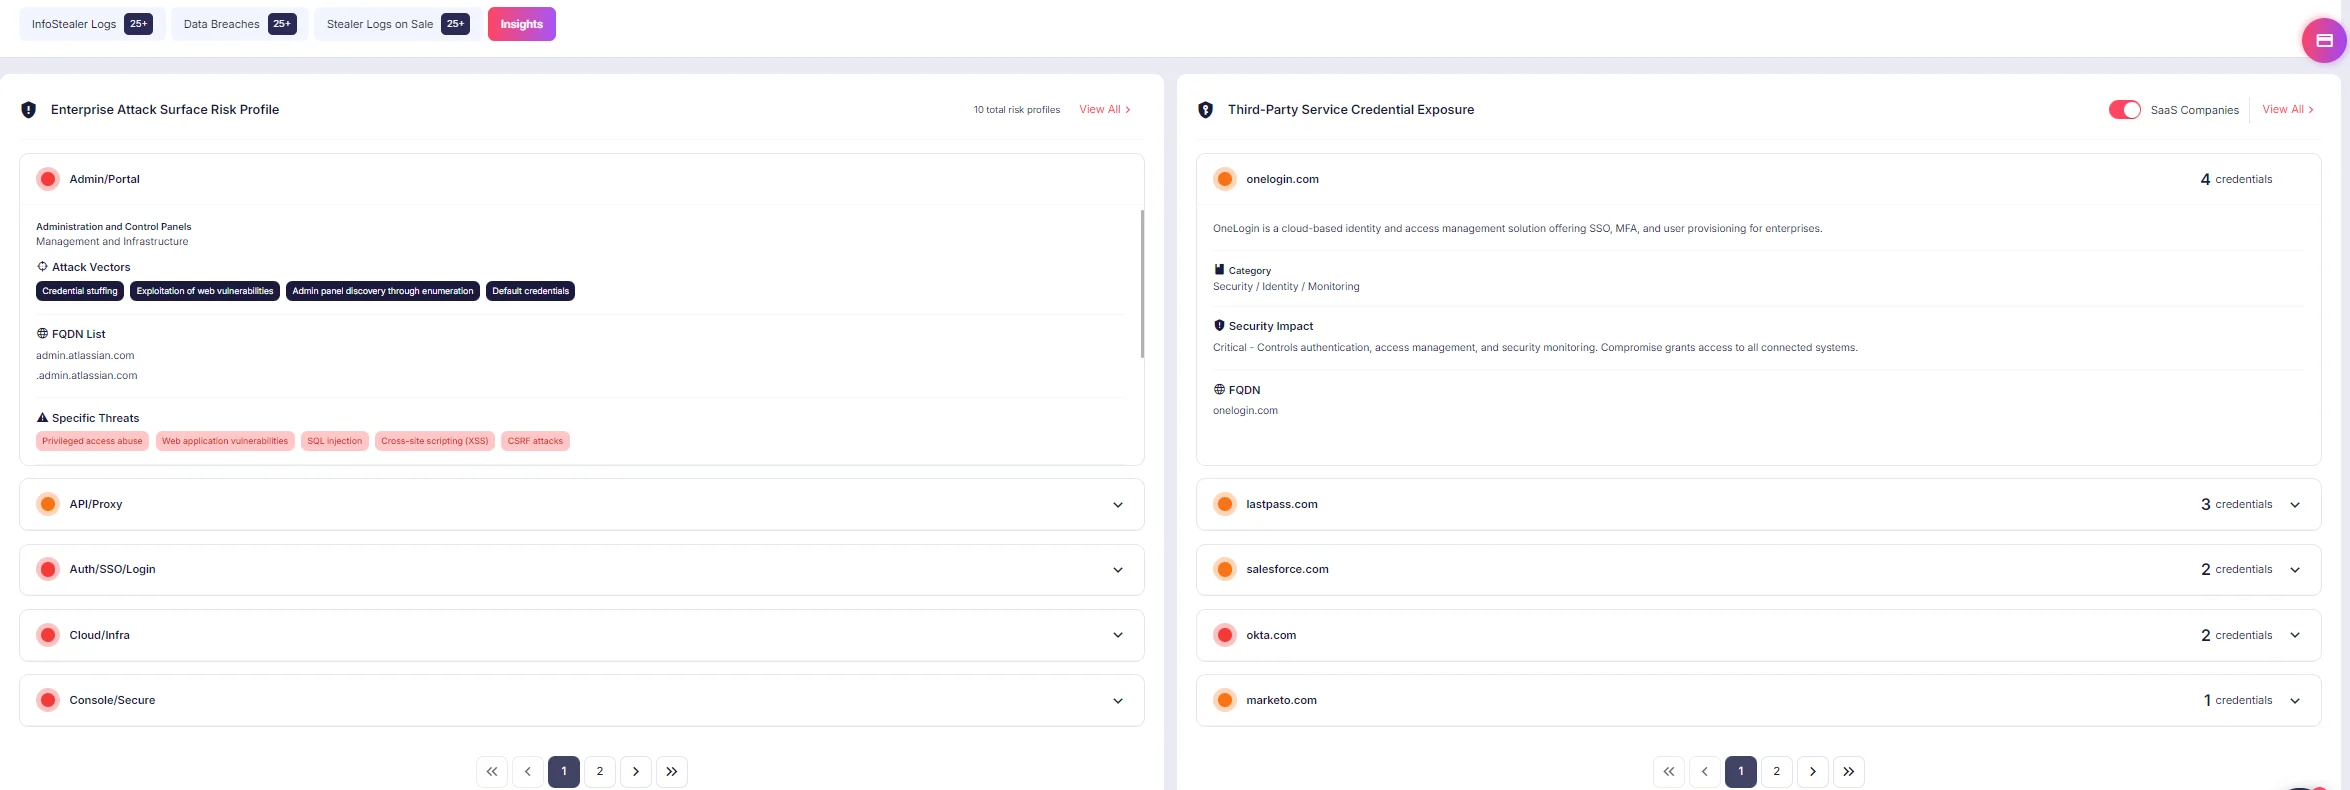
Task: Click the orange status dot for salesforce.com
Action: [x=1225, y=569]
